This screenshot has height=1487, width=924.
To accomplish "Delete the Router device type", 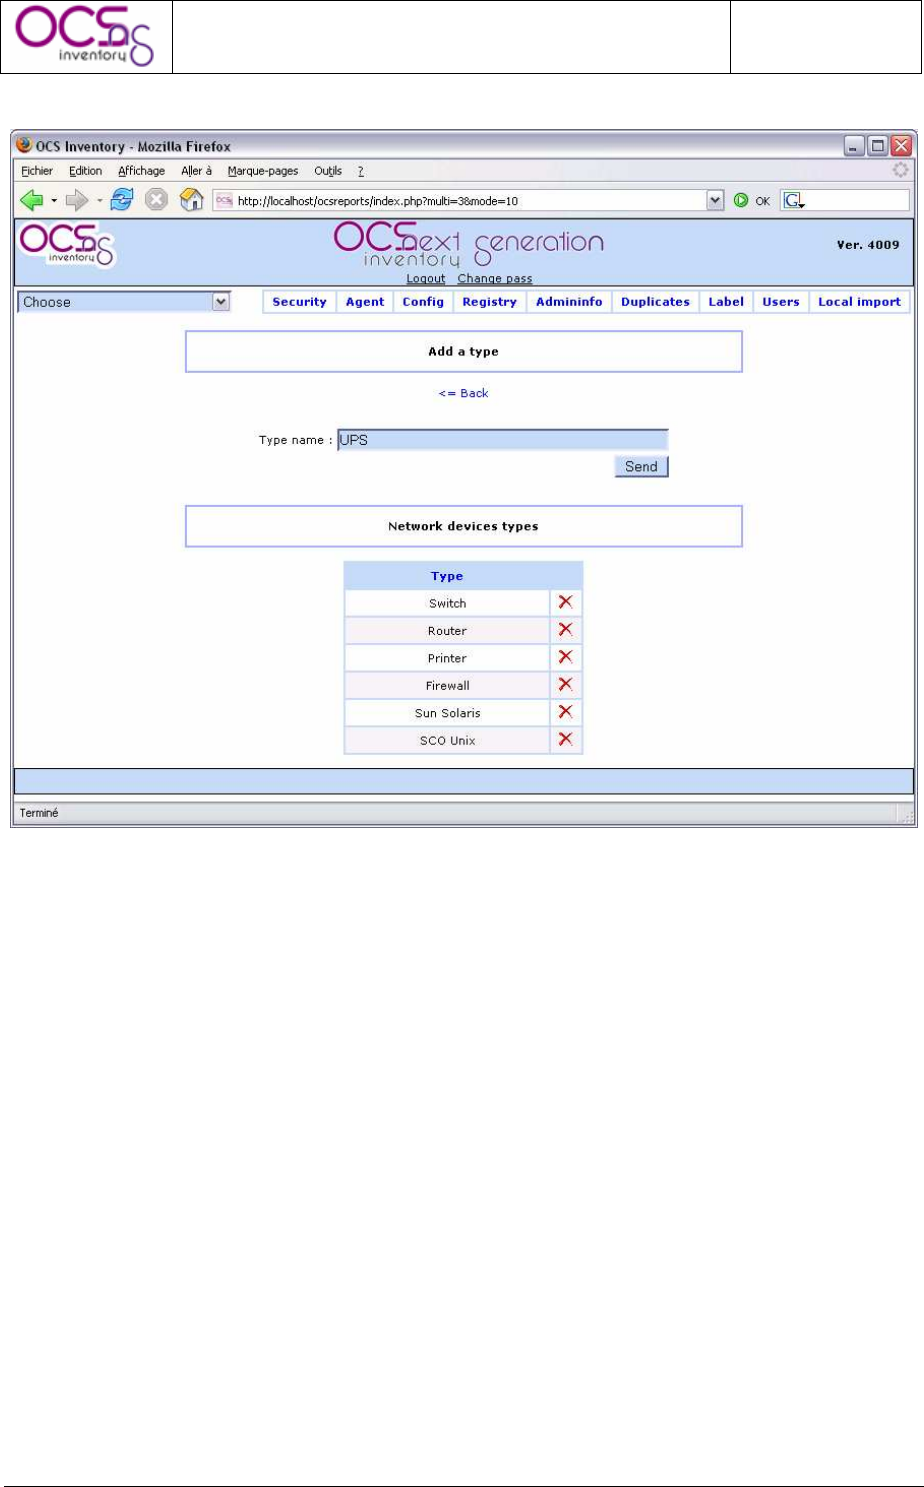I will tap(565, 630).
